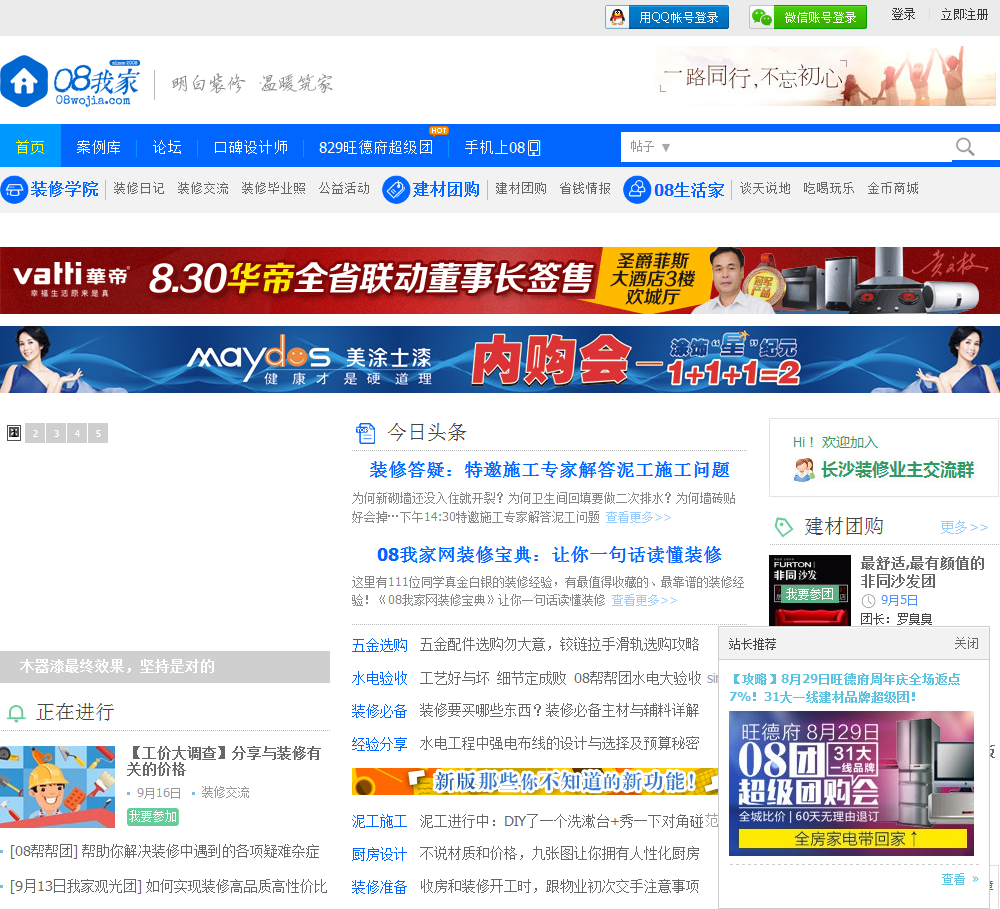Click the 微信账号登录 button
Screen dimensions: 1000x909
[x=808, y=17]
